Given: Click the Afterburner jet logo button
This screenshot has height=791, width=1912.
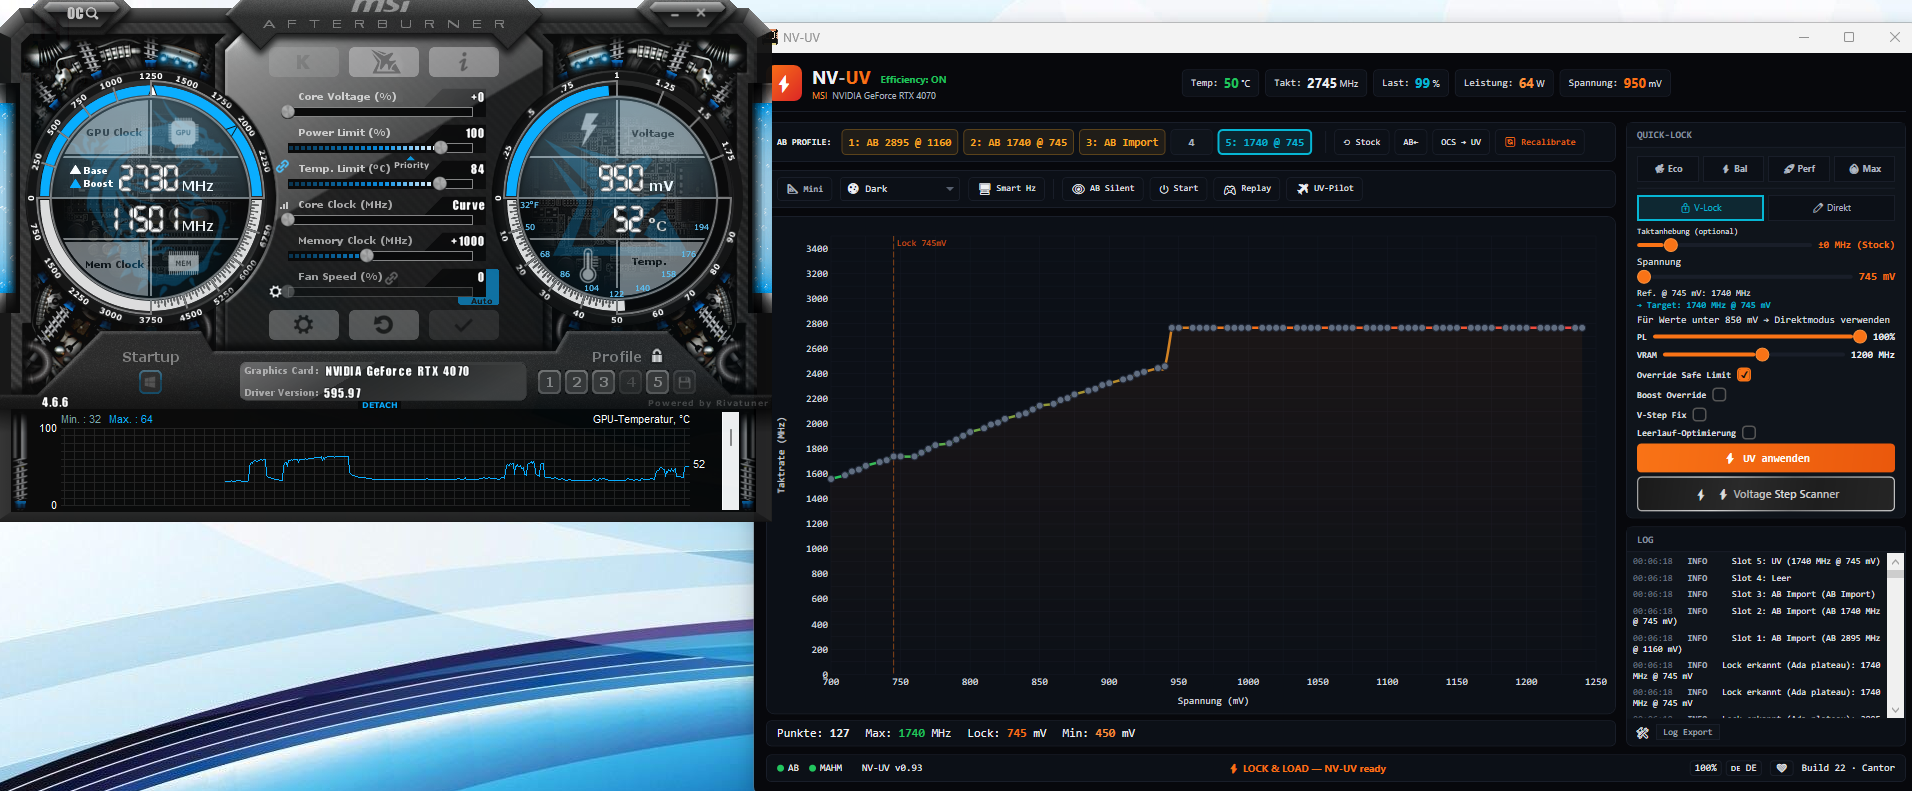Looking at the screenshot, I should pyautogui.click(x=384, y=62).
